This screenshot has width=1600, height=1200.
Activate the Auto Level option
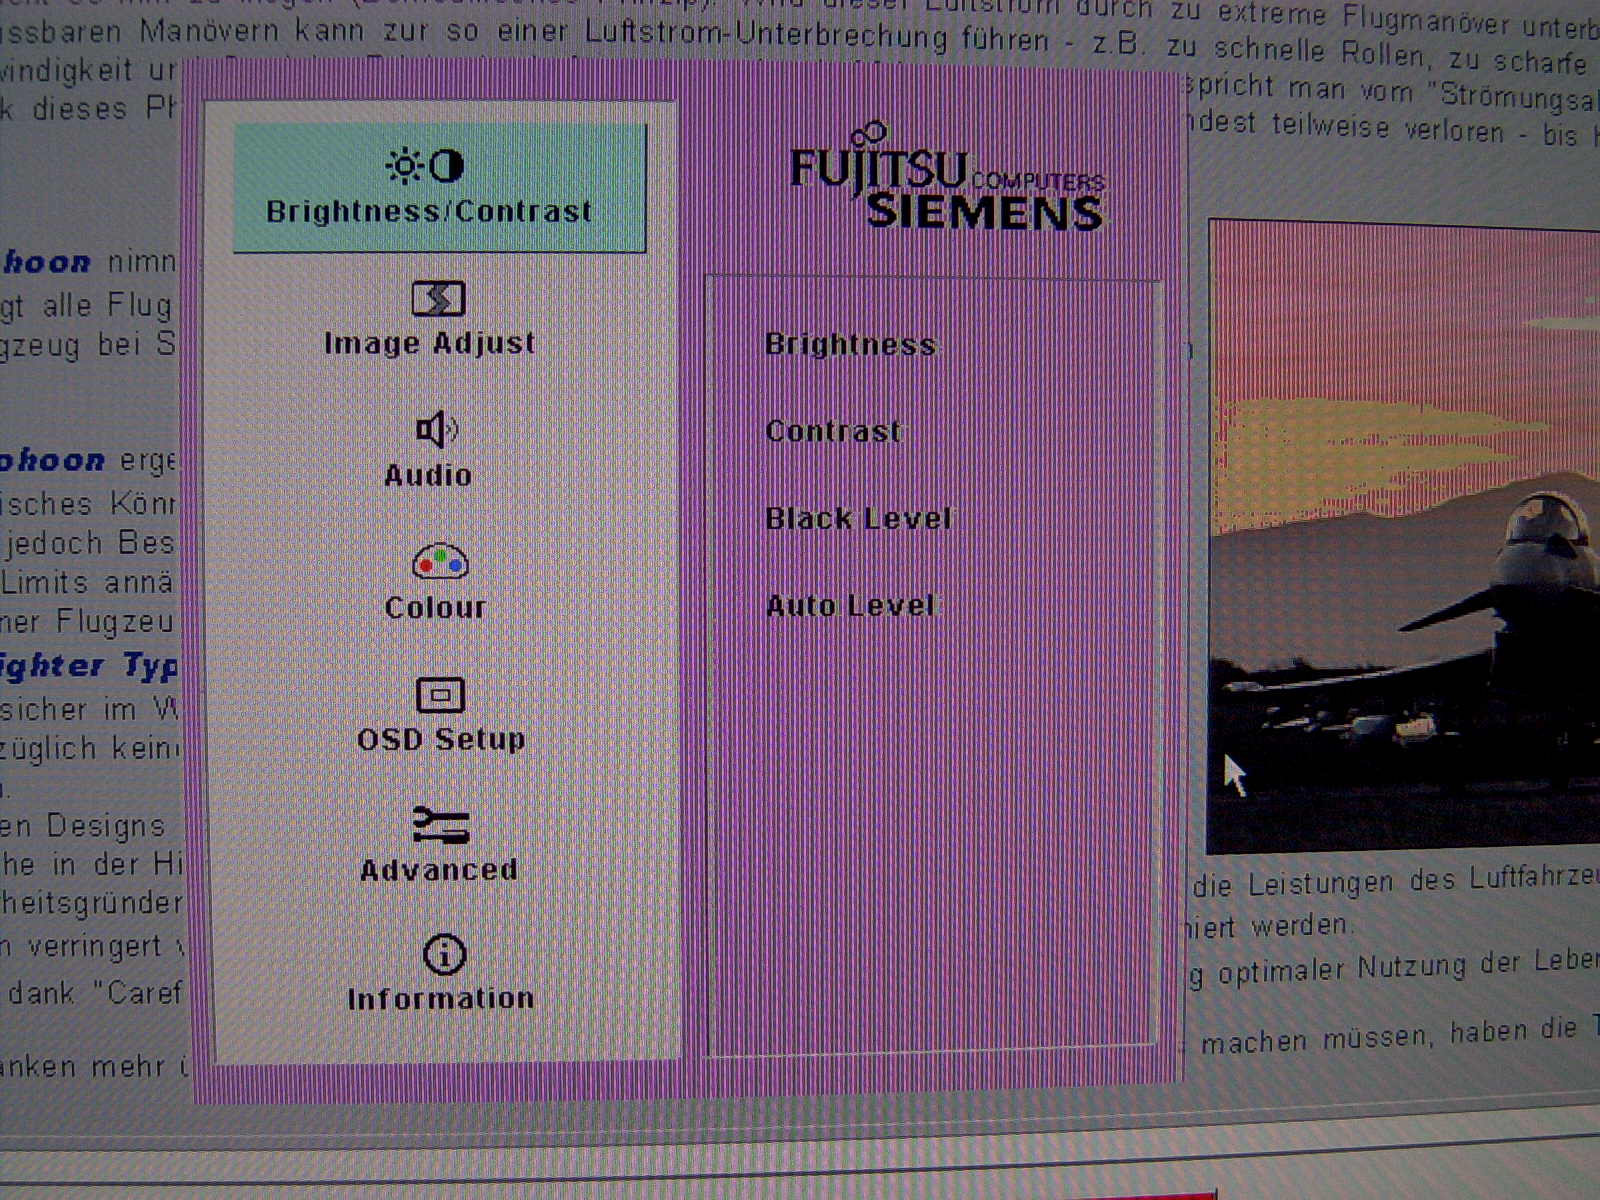(850, 606)
